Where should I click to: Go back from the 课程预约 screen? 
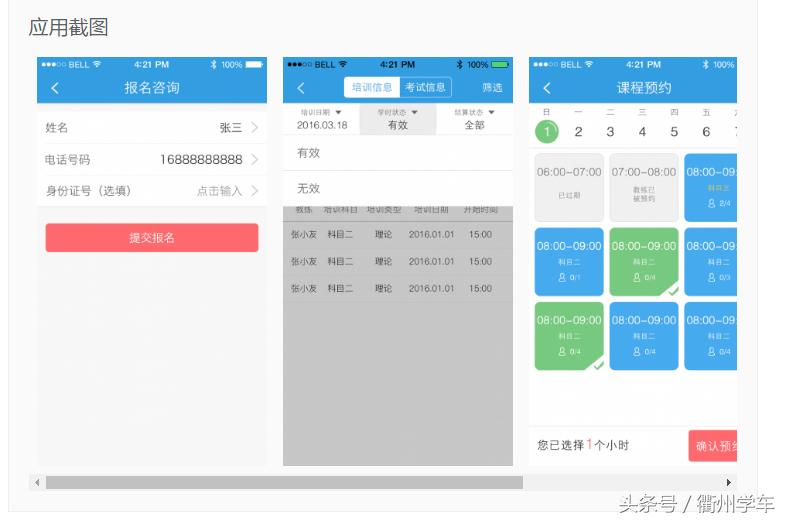(547, 88)
